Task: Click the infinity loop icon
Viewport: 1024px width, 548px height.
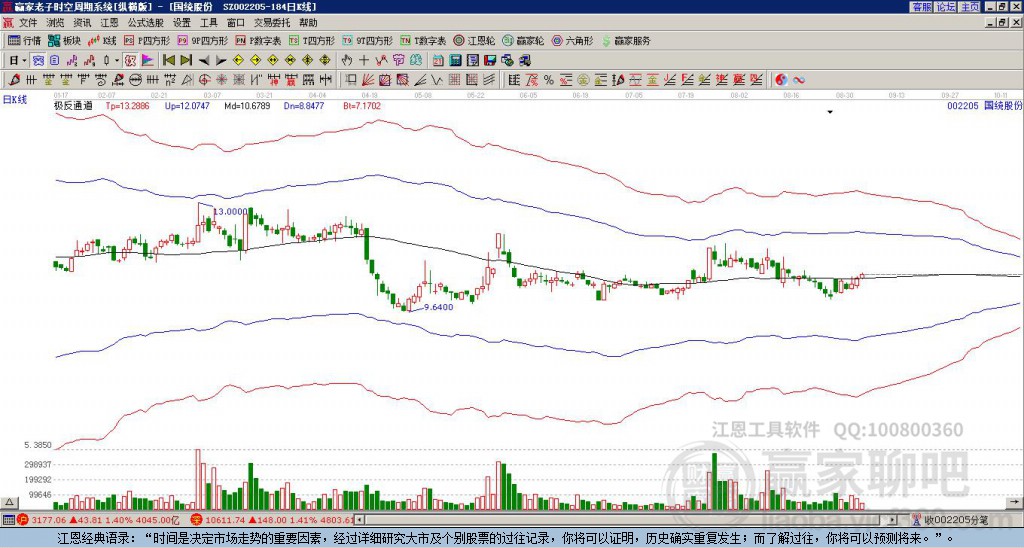Action: tap(799, 80)
